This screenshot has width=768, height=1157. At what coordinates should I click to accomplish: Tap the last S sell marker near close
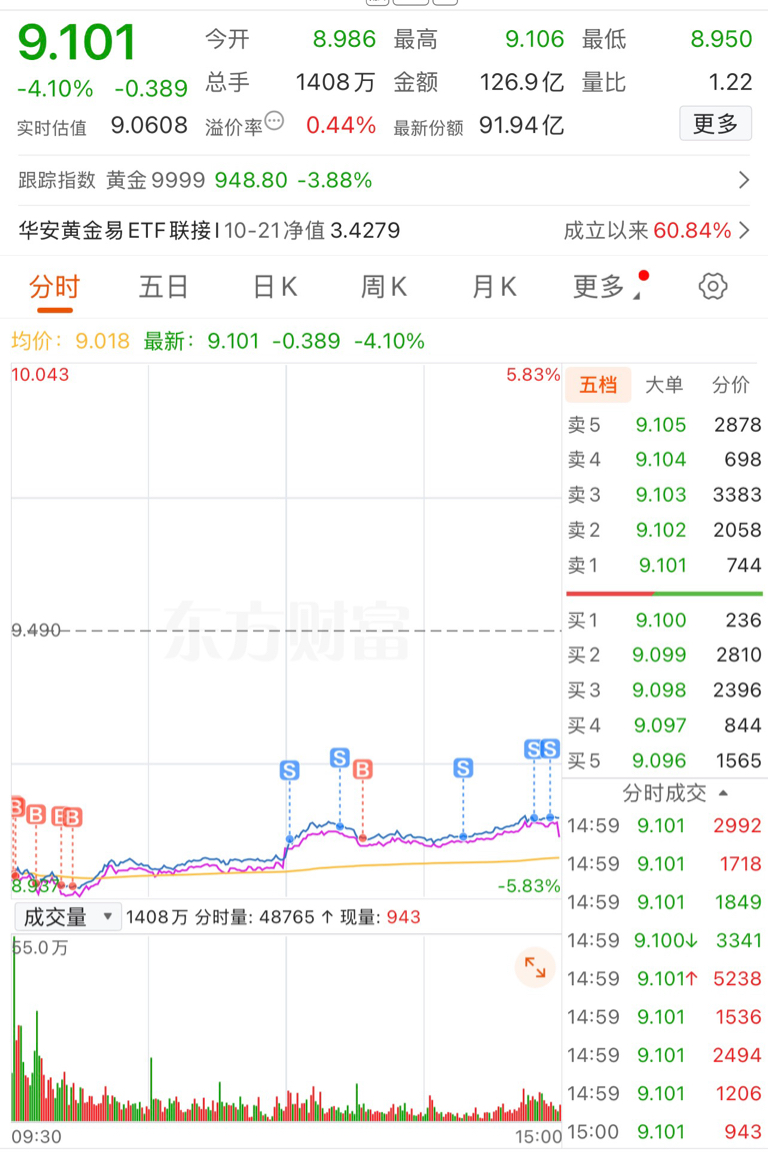point(550,750)
